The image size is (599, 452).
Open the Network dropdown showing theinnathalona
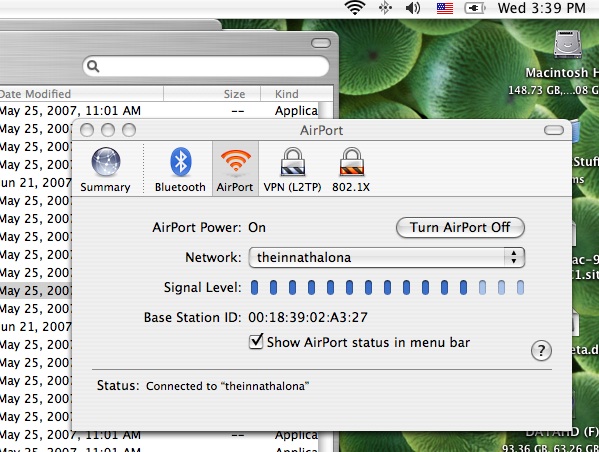pyautogui.click(x=387, y=257)
